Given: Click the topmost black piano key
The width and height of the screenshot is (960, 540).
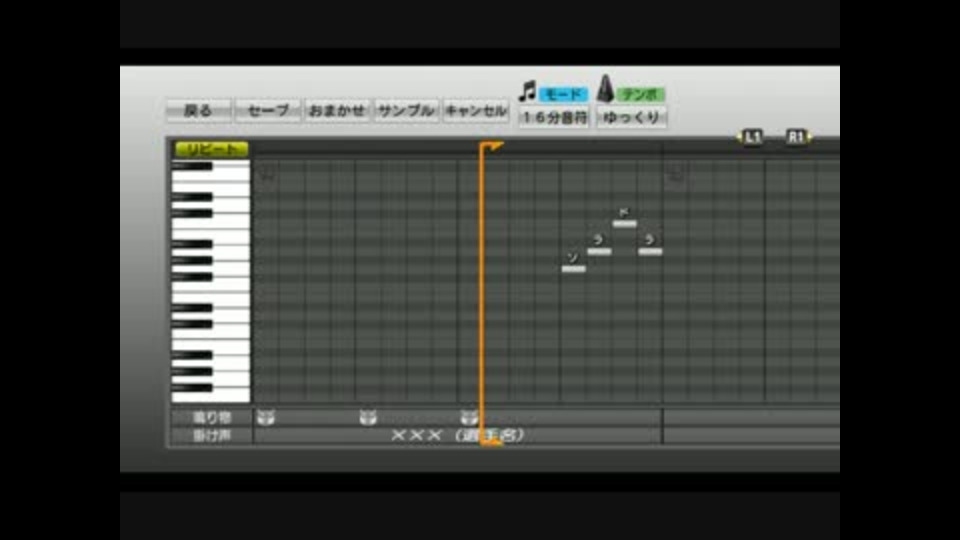Looking at the screenshot, I should pyautogui.click(x=192, y=166).
